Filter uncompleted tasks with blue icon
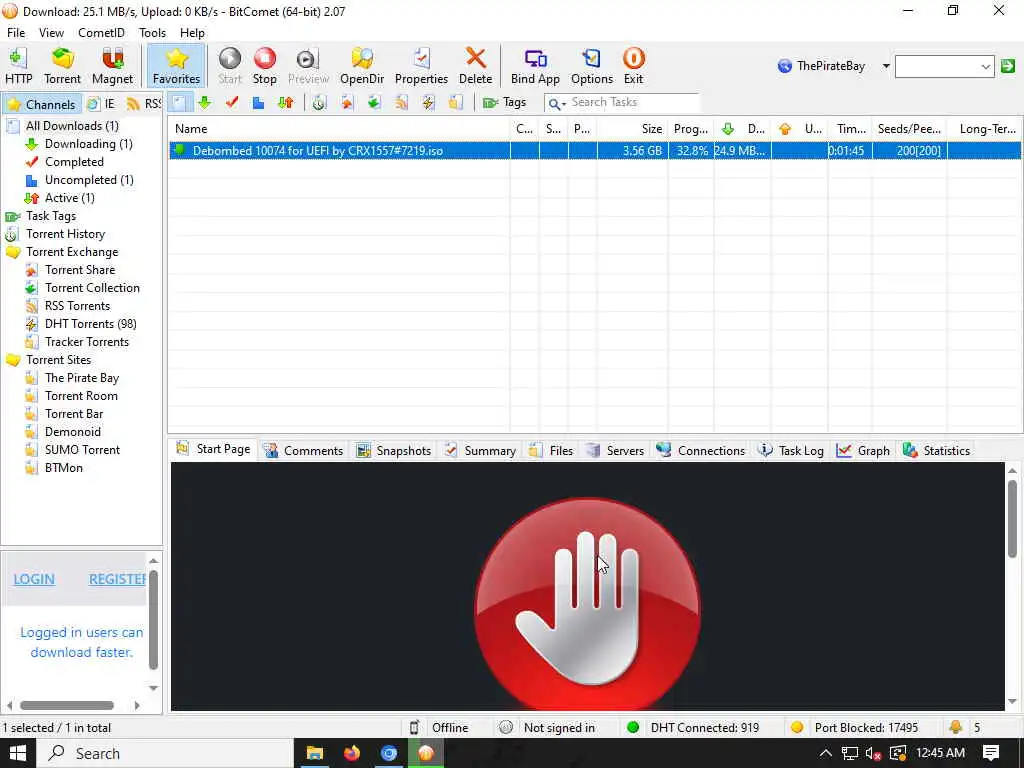This screenshot has width=1024, height=768. click(259, 103)
